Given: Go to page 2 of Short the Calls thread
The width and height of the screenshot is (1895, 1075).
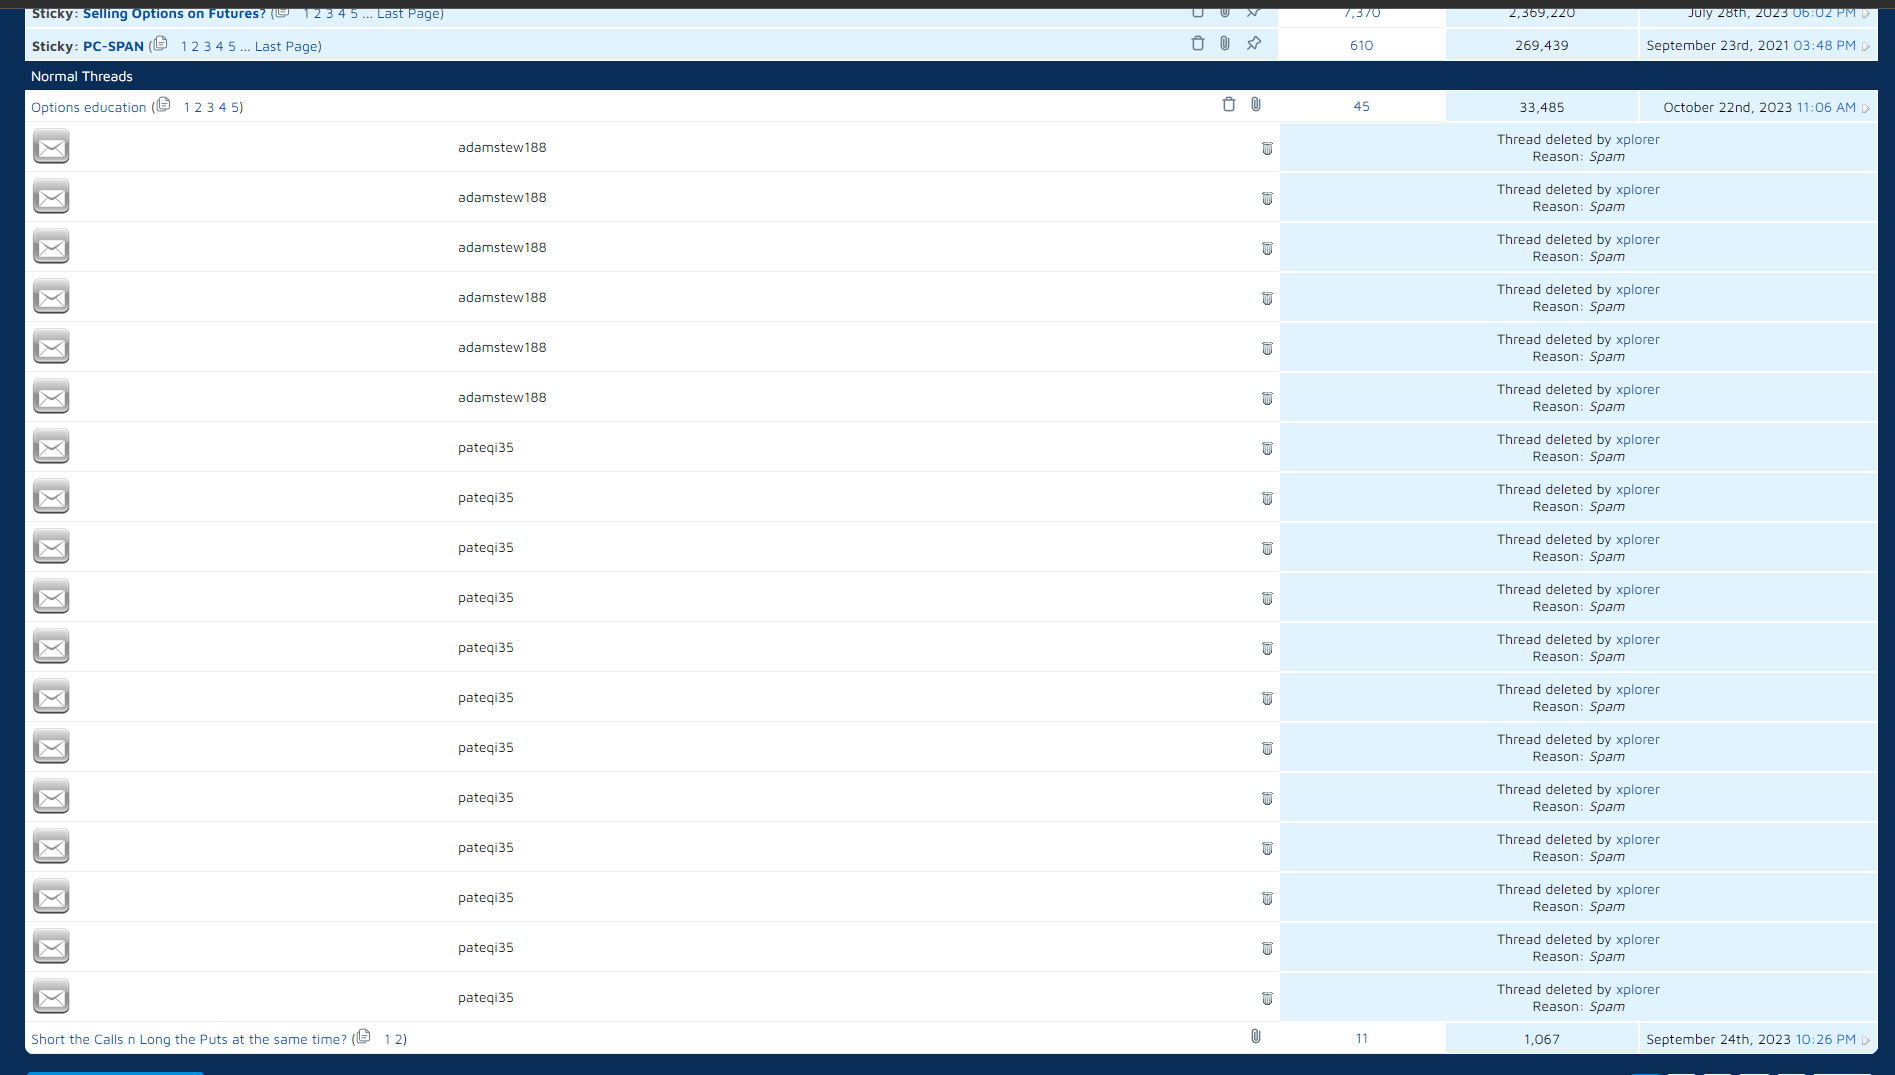Looking at the screenshot, I should coord(398,1039).
